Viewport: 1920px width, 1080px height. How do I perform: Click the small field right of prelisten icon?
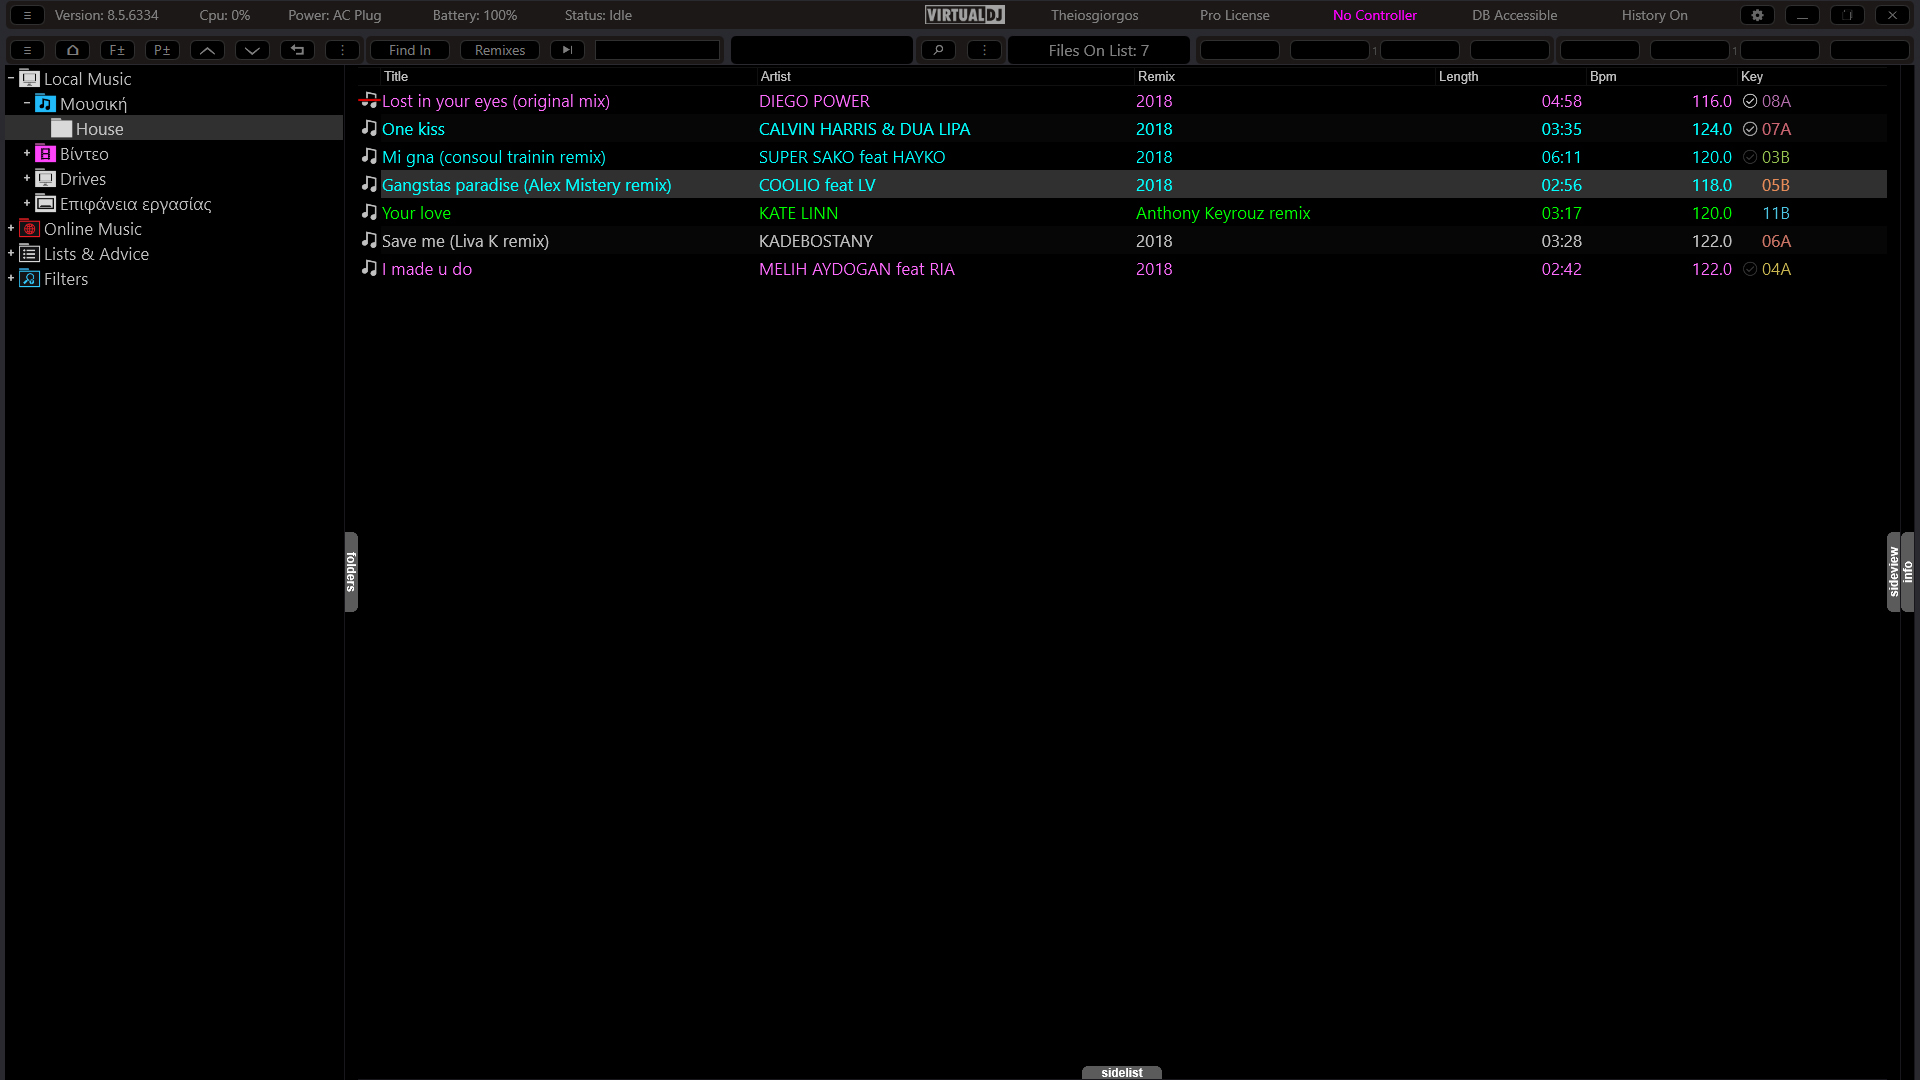(657, 50)
